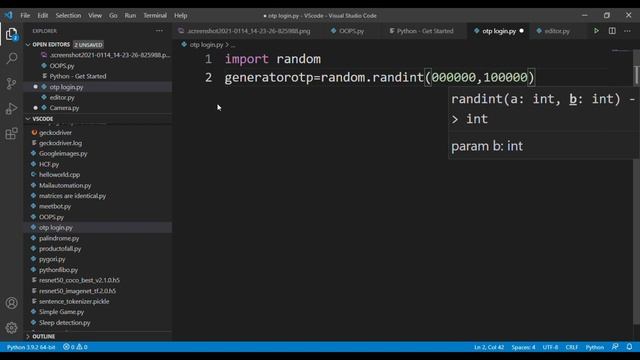Viewport: 640px width, 360px height.
Task: Open the Extensions view
Action: click(11, 133)
